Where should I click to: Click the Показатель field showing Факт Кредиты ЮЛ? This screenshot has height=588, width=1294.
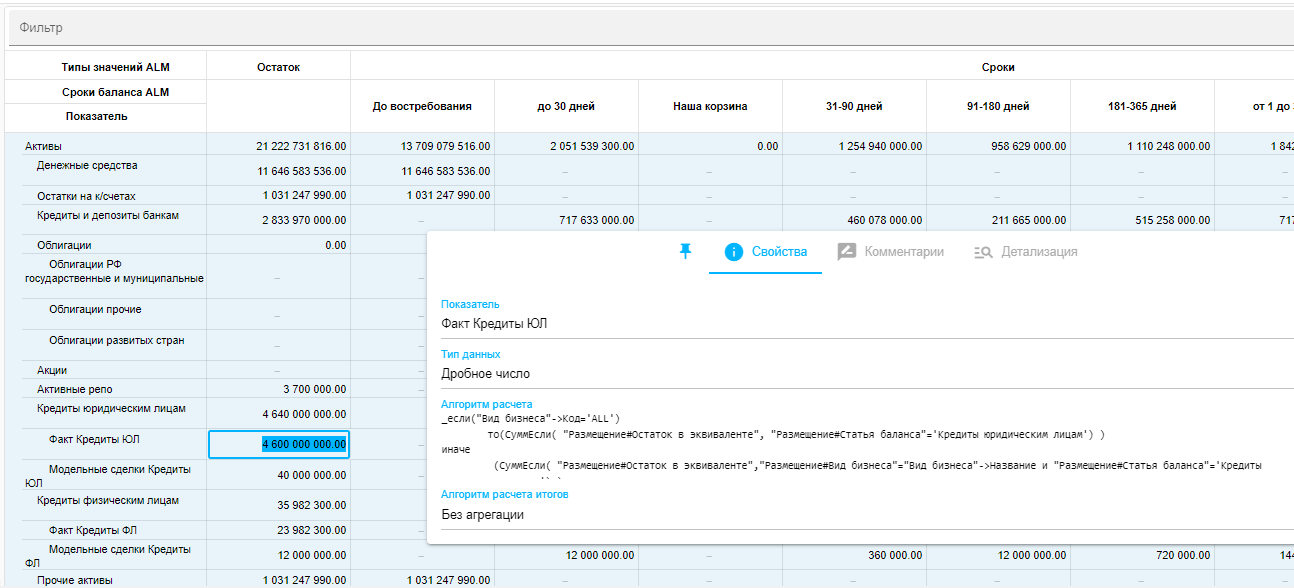click(x=494, y=324)
